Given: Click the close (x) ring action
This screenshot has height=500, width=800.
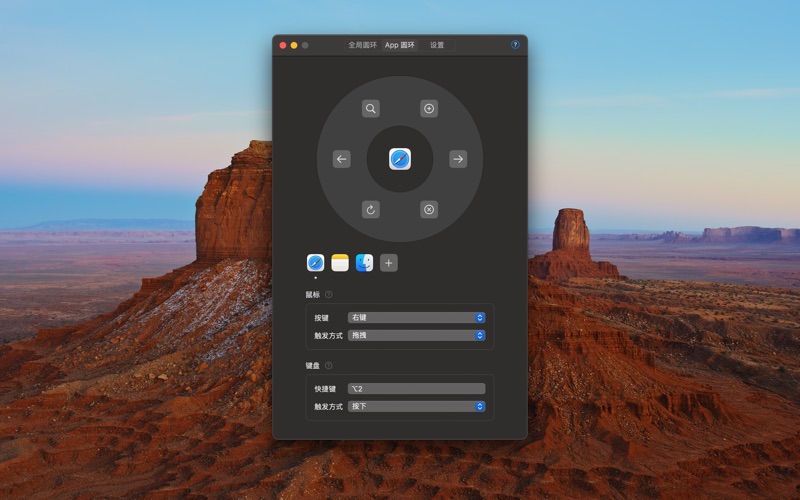Looking at the screenshot, I should click(429, 210).
